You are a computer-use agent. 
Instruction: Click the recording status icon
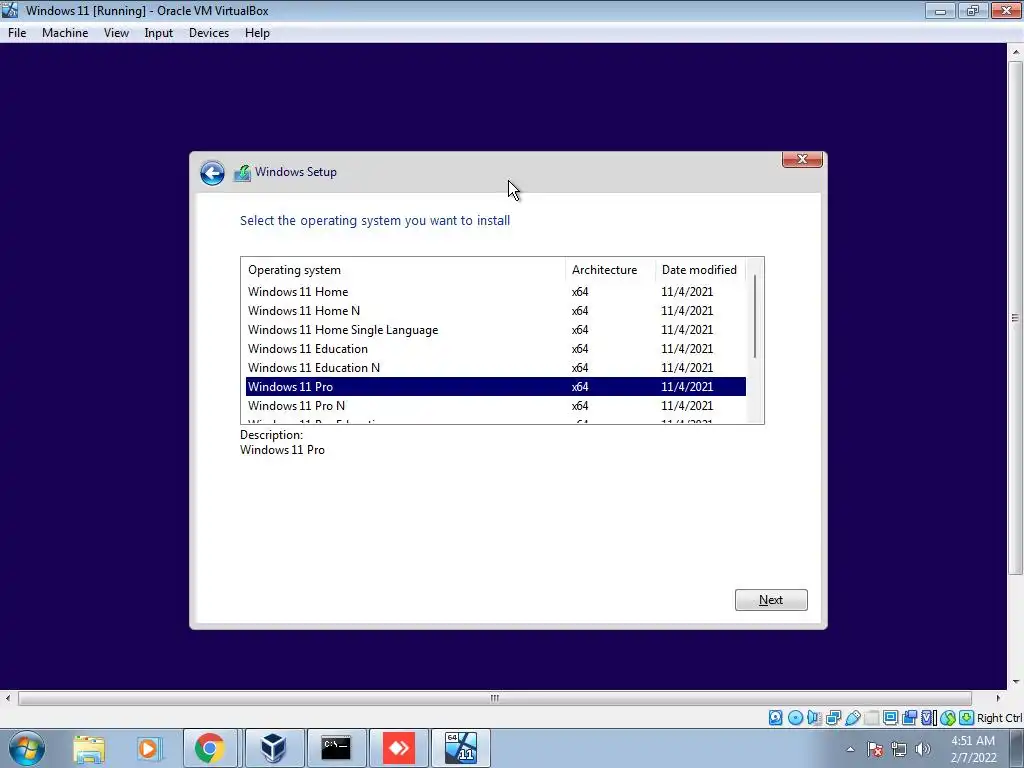(x=909, y=718)
